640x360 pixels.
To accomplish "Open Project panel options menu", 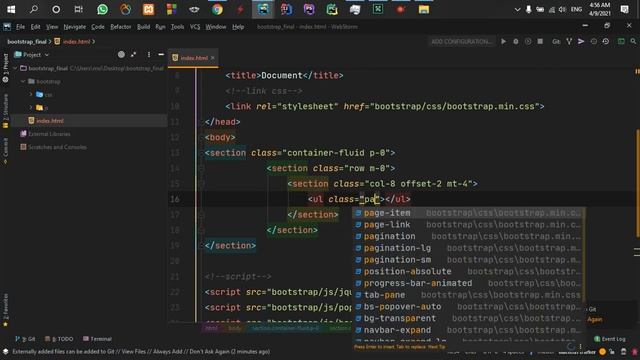I will pyautogui.click(x=149, y=54).
